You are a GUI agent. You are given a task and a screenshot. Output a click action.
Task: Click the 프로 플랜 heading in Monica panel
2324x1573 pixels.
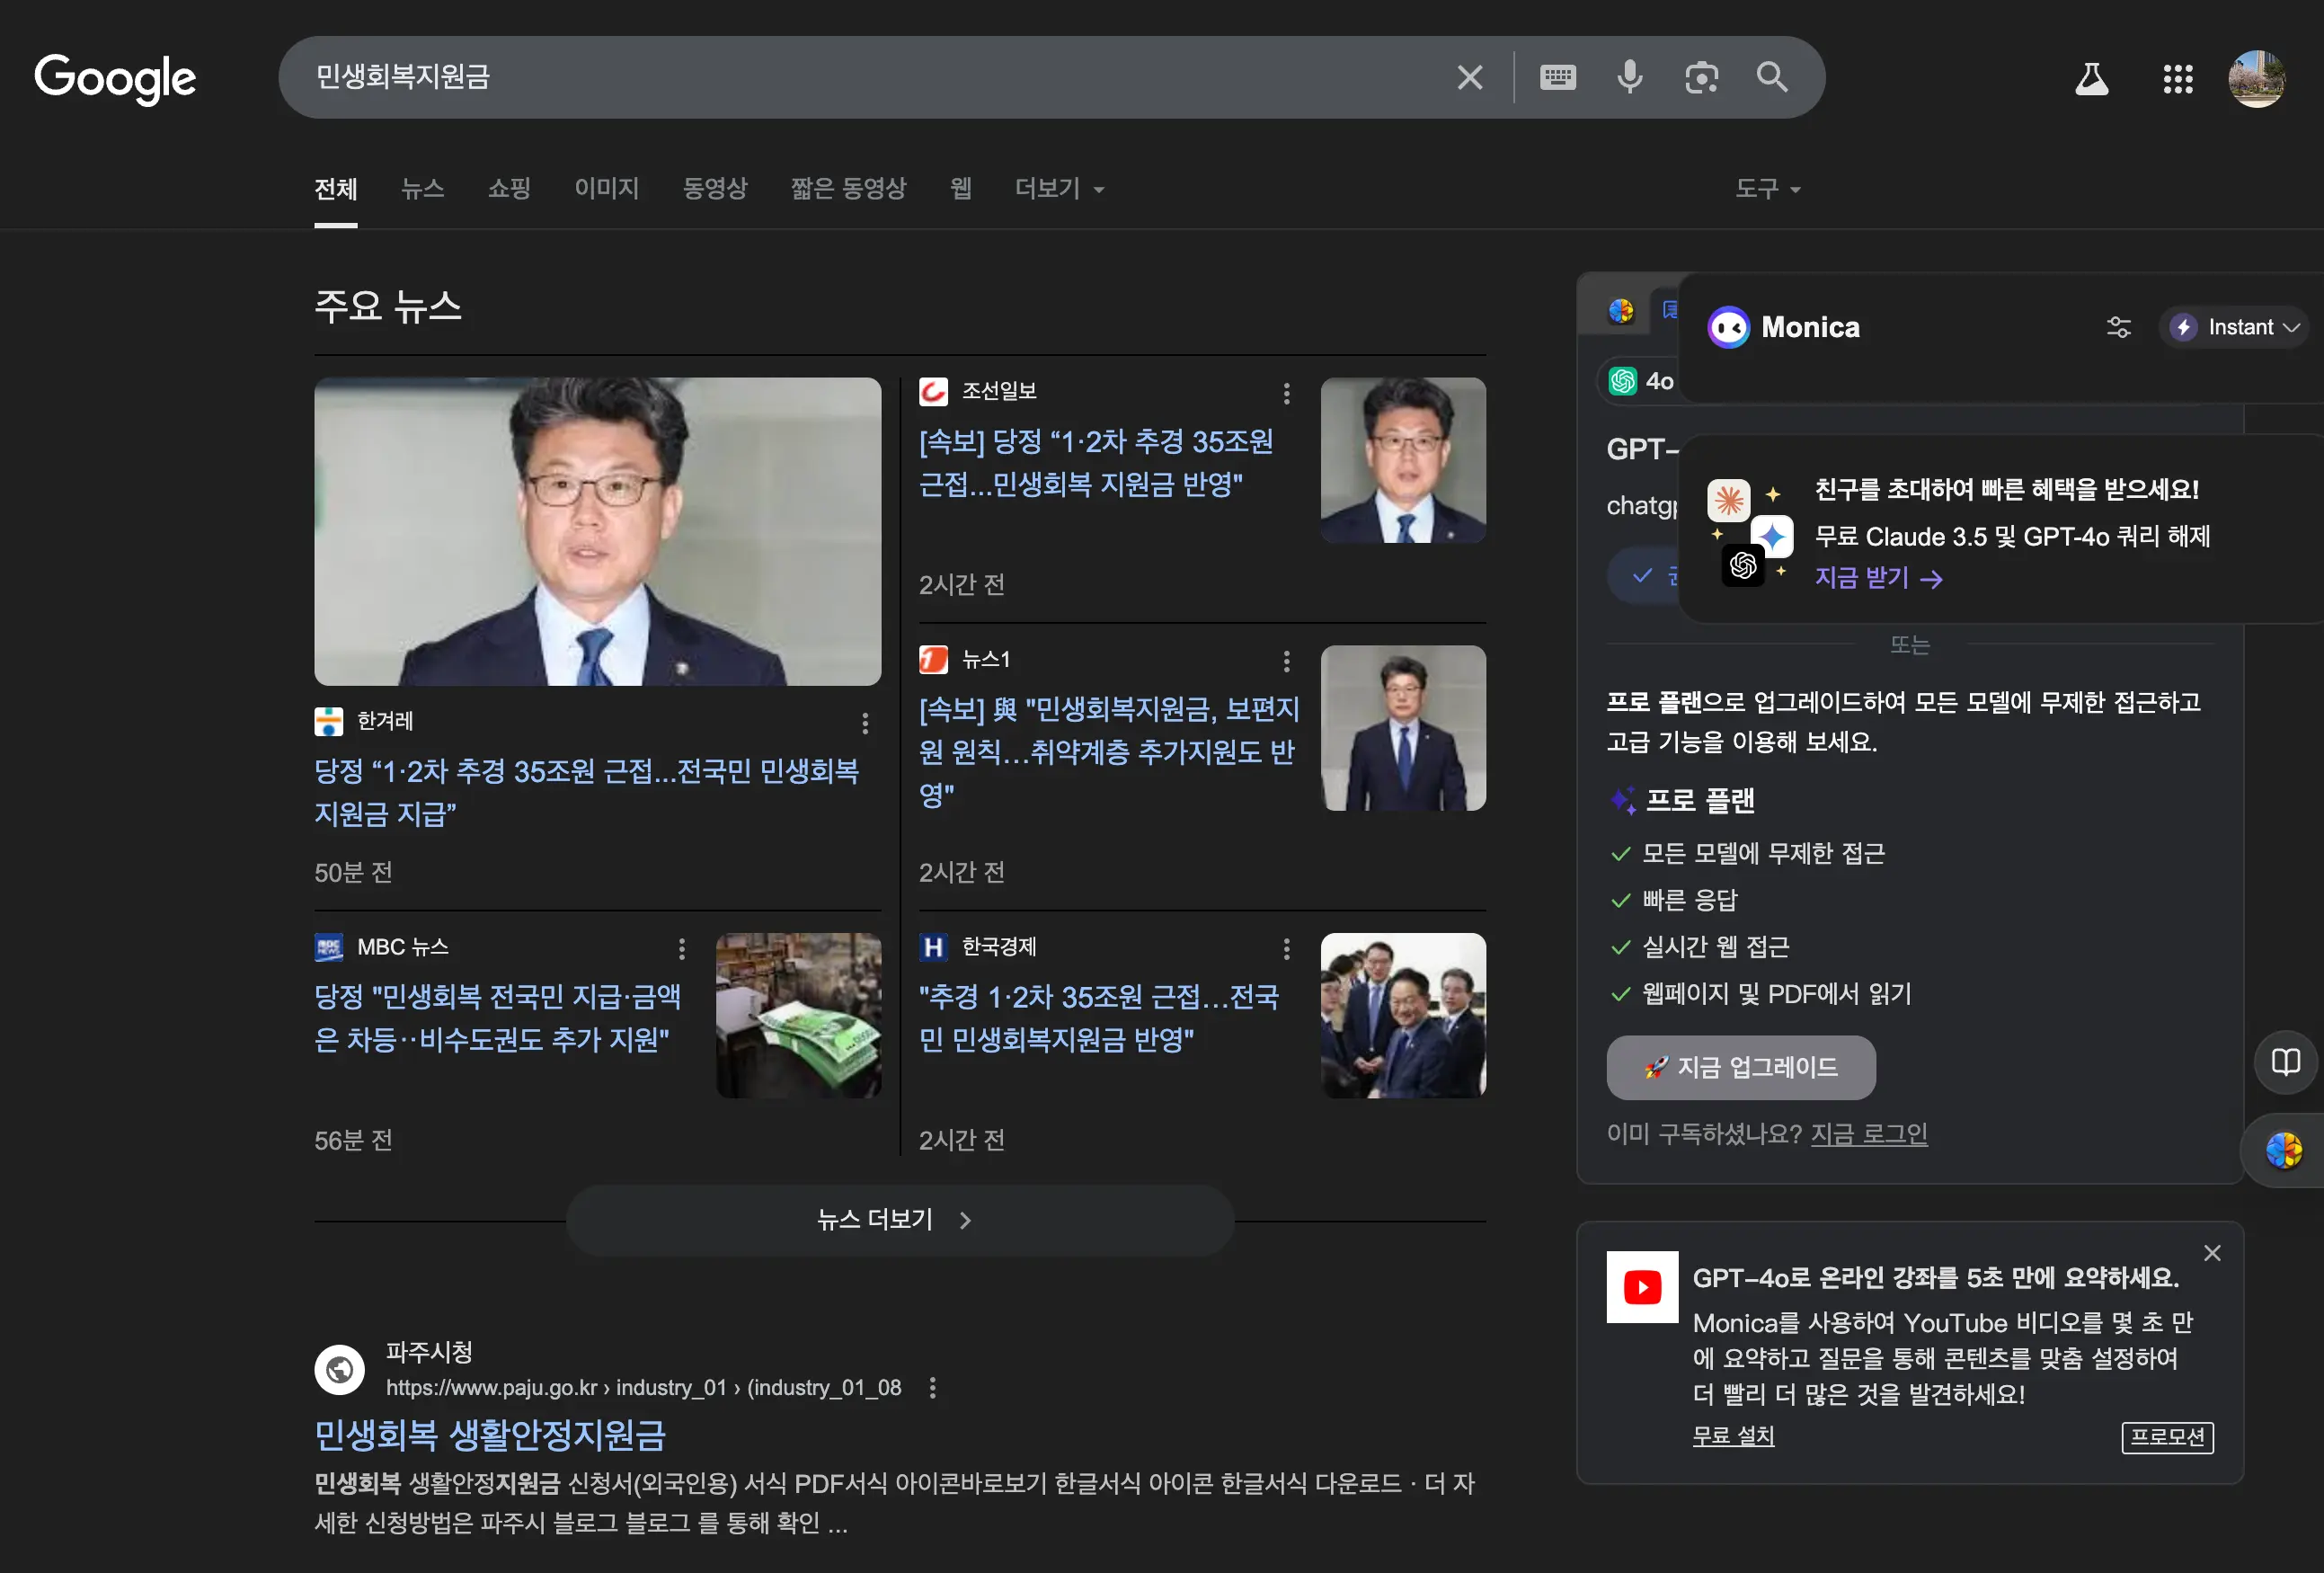1699,800
